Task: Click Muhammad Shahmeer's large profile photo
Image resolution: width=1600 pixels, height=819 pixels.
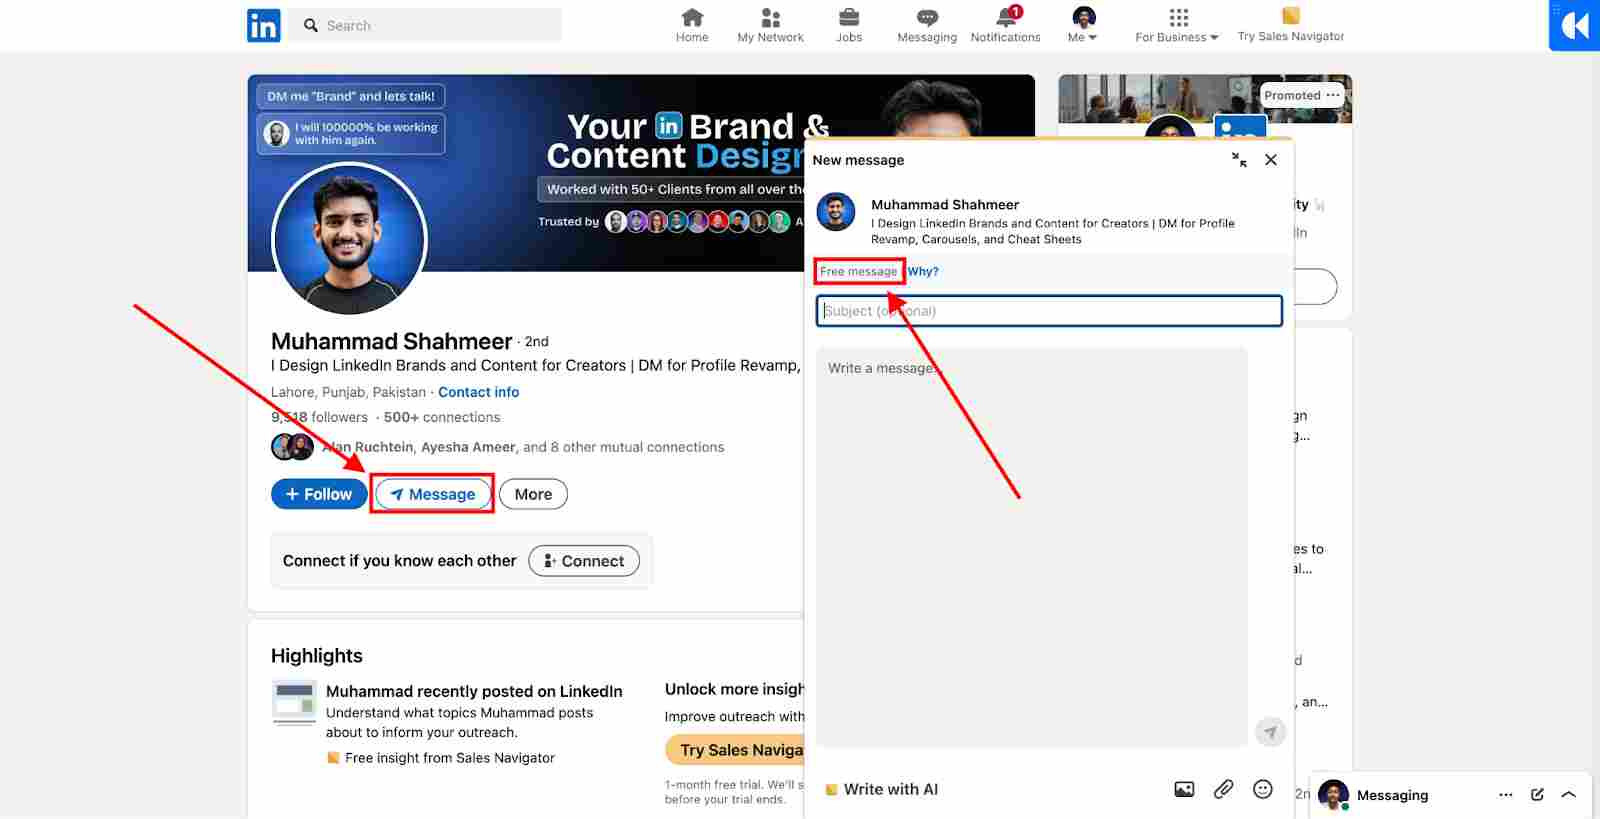Action: (x=350, y=239)
